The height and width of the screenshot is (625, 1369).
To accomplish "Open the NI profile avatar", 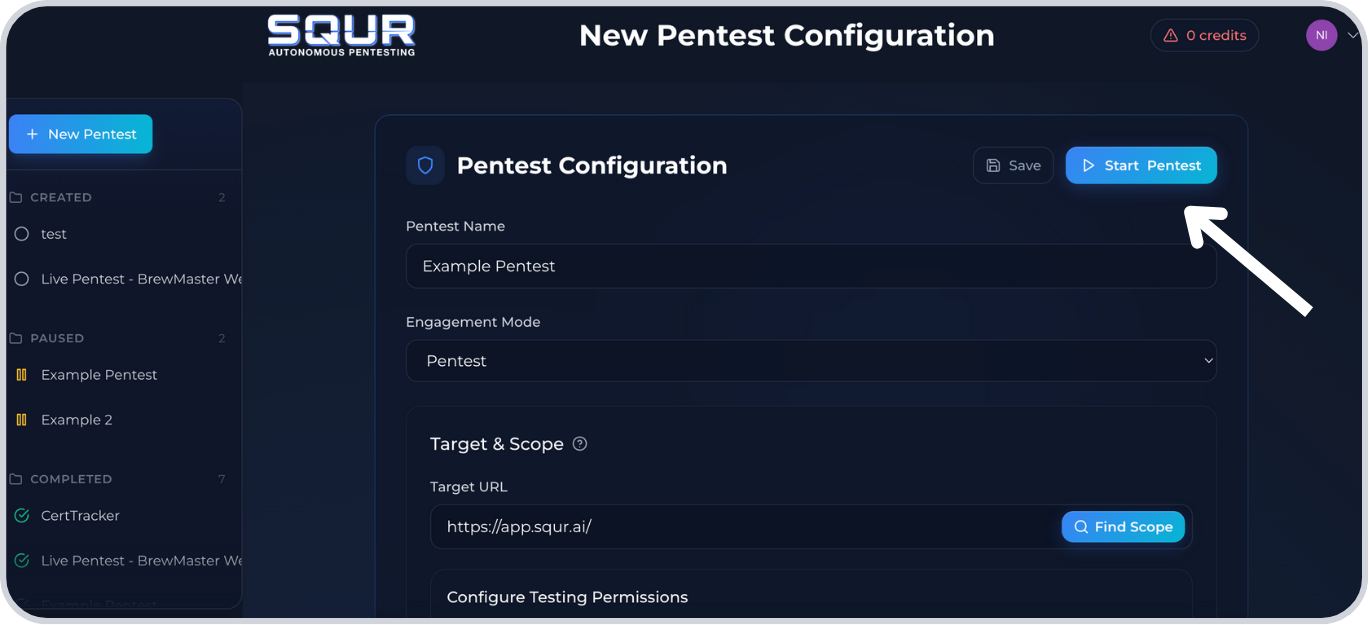I will point(1321,34).
